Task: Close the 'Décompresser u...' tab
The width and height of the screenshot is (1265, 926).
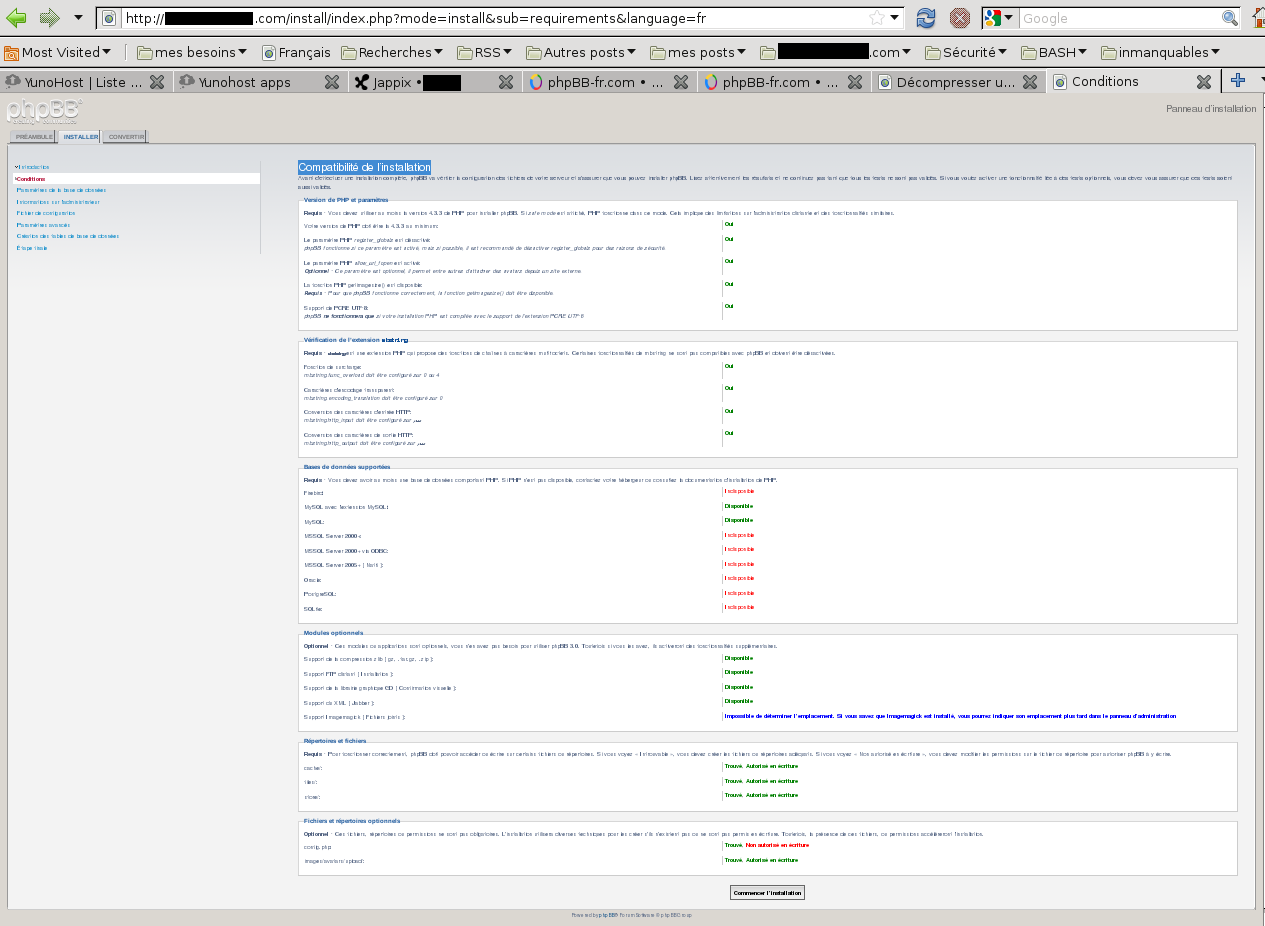Action: click(1030, 82)
